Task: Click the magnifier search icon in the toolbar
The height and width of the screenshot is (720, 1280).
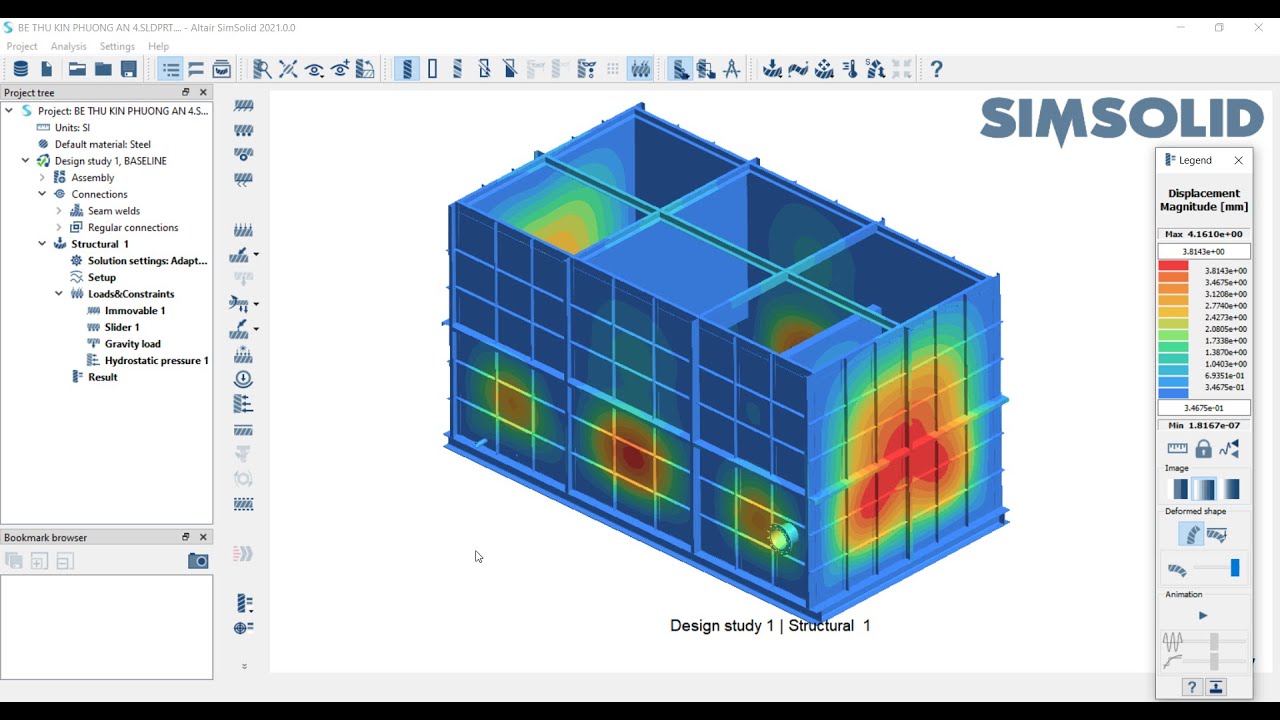Action: click(262, 69)
